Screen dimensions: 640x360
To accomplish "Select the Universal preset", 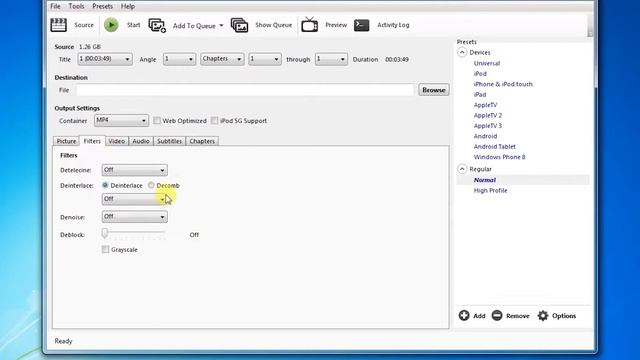I will click(487, 63).
